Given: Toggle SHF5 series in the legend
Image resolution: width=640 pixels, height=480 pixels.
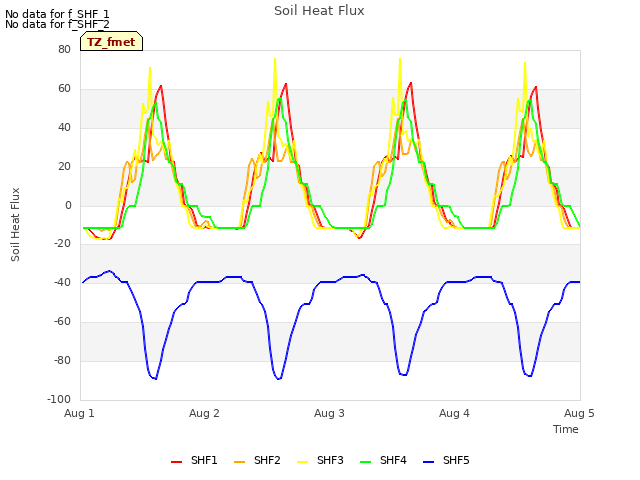Looking at the screenshot, I should click(x=447, y=460).
